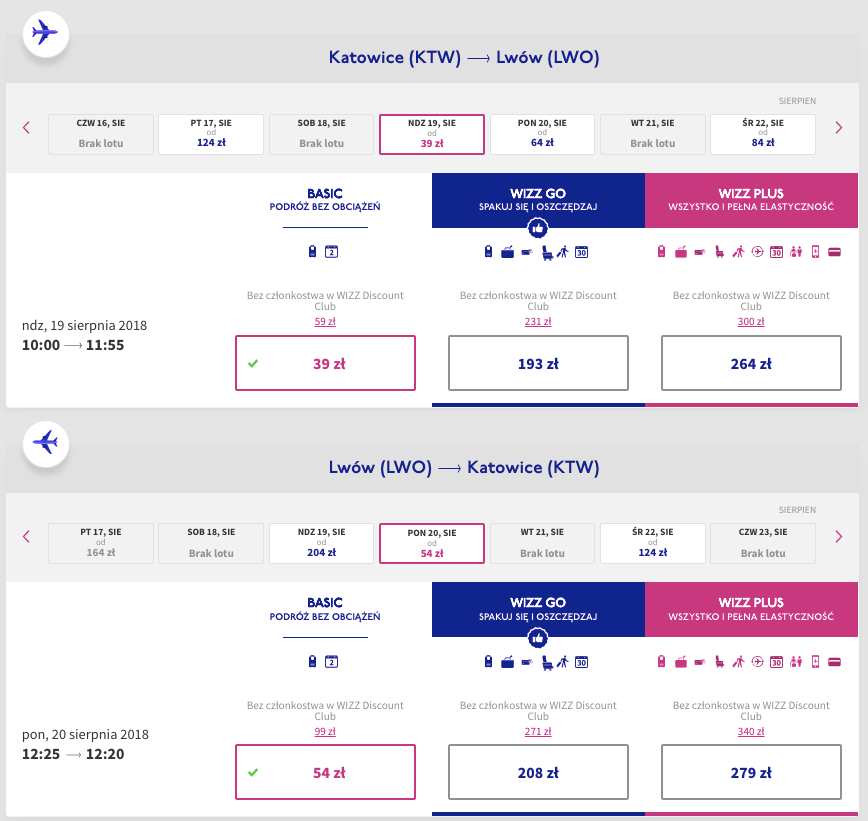The image size is (868, 821).
Task: Open the 271 zł non-member price link
Action: [538, 731]
